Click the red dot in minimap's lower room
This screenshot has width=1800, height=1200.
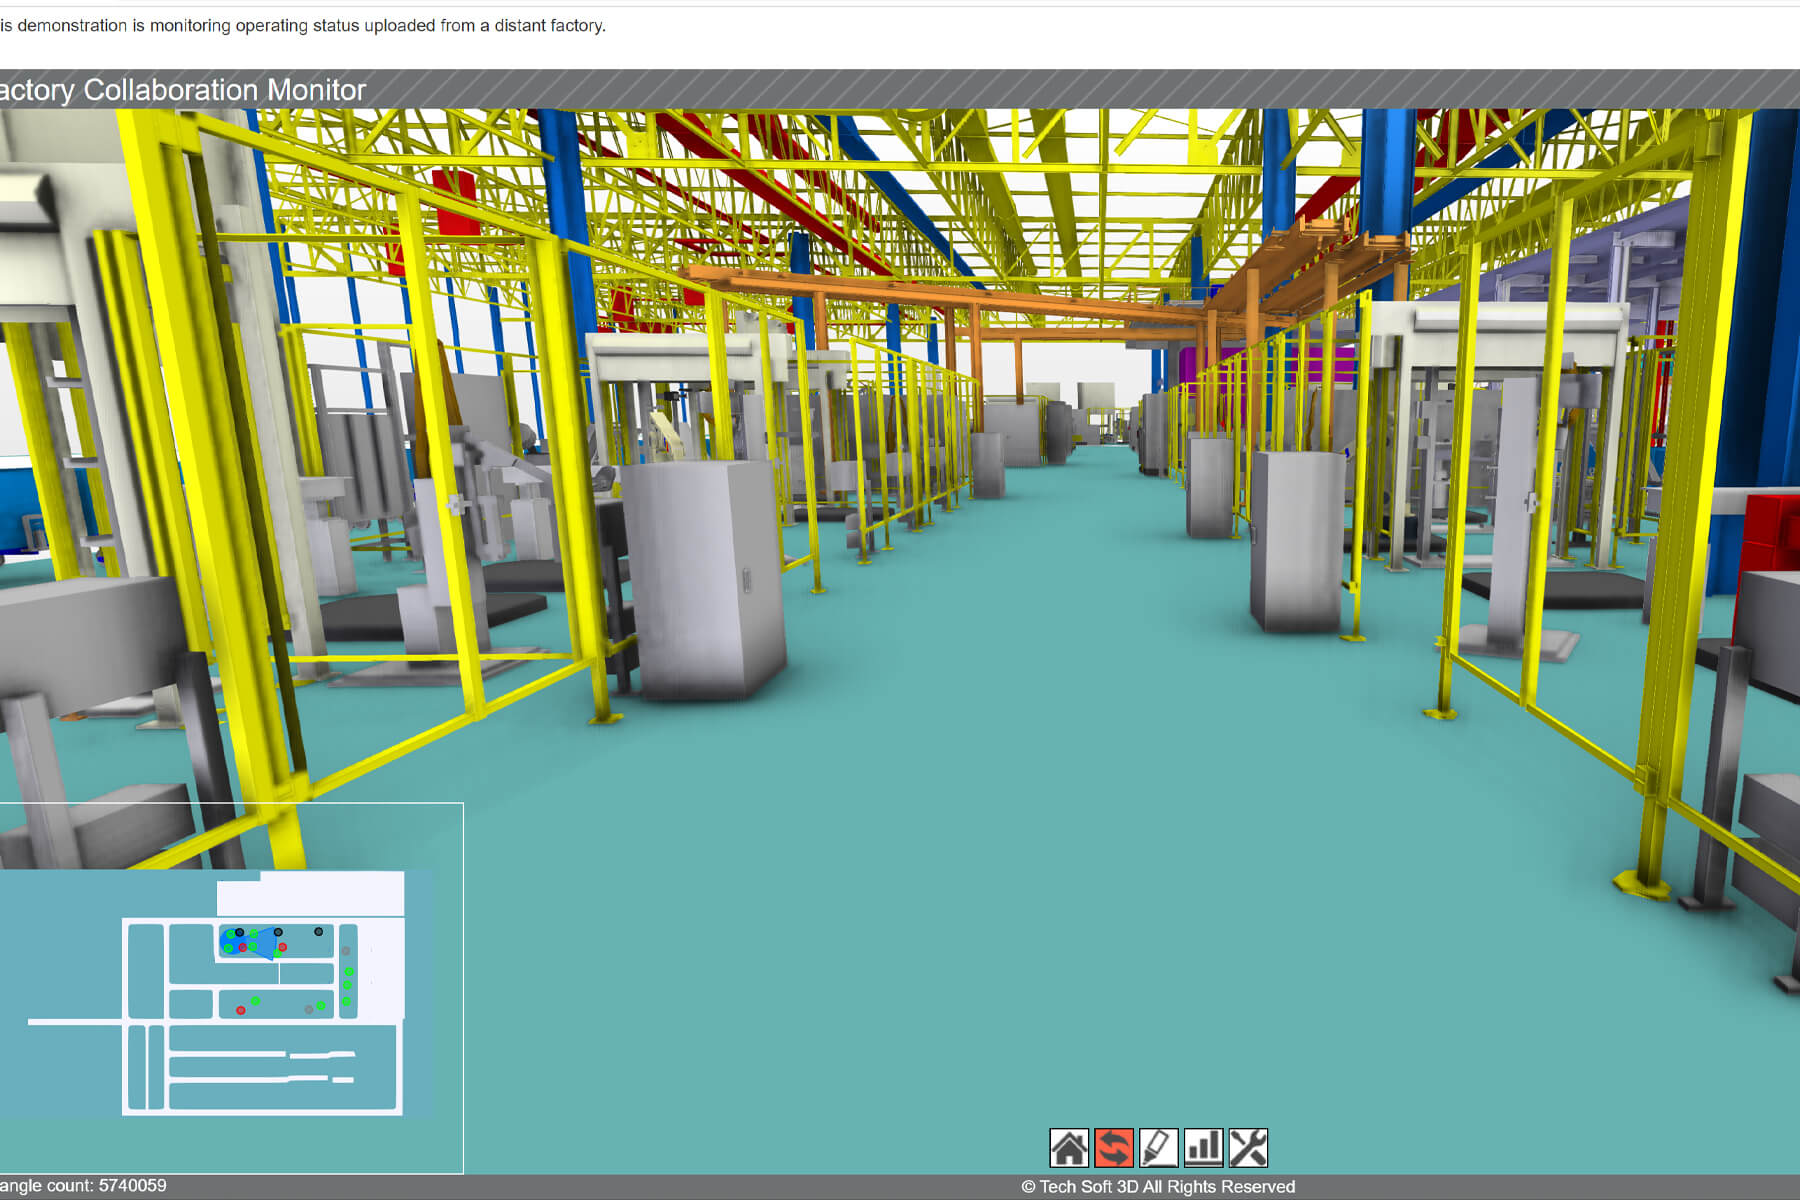click(x=241, y=1010)
